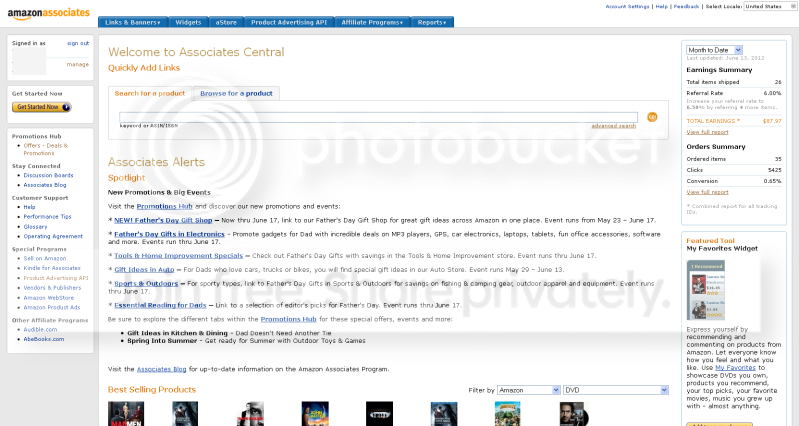799x426 pixels.
Task: Open Gift Ideas in Auto link
Action: point(144,270)
